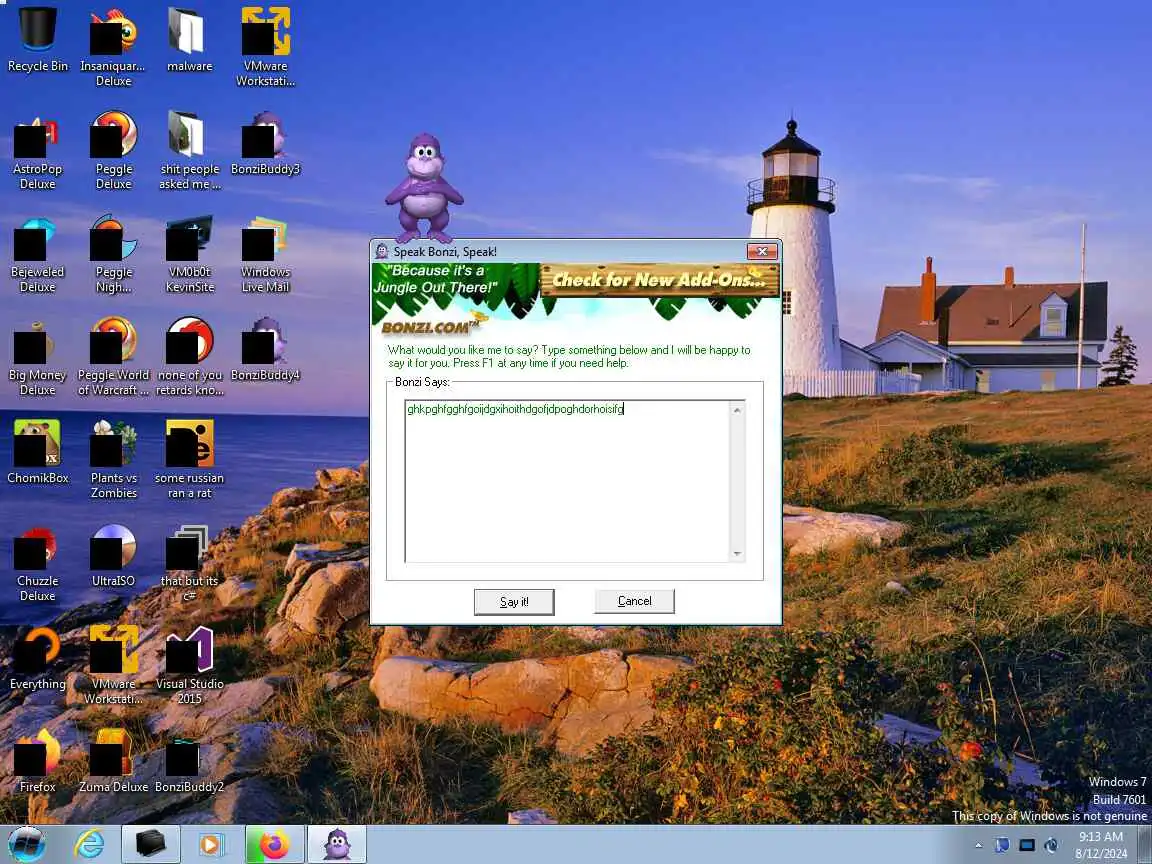Close the Speak Bonzi, Speak! dialog
The width and height of the screenshot is (1152, 864).
(762, 251)
